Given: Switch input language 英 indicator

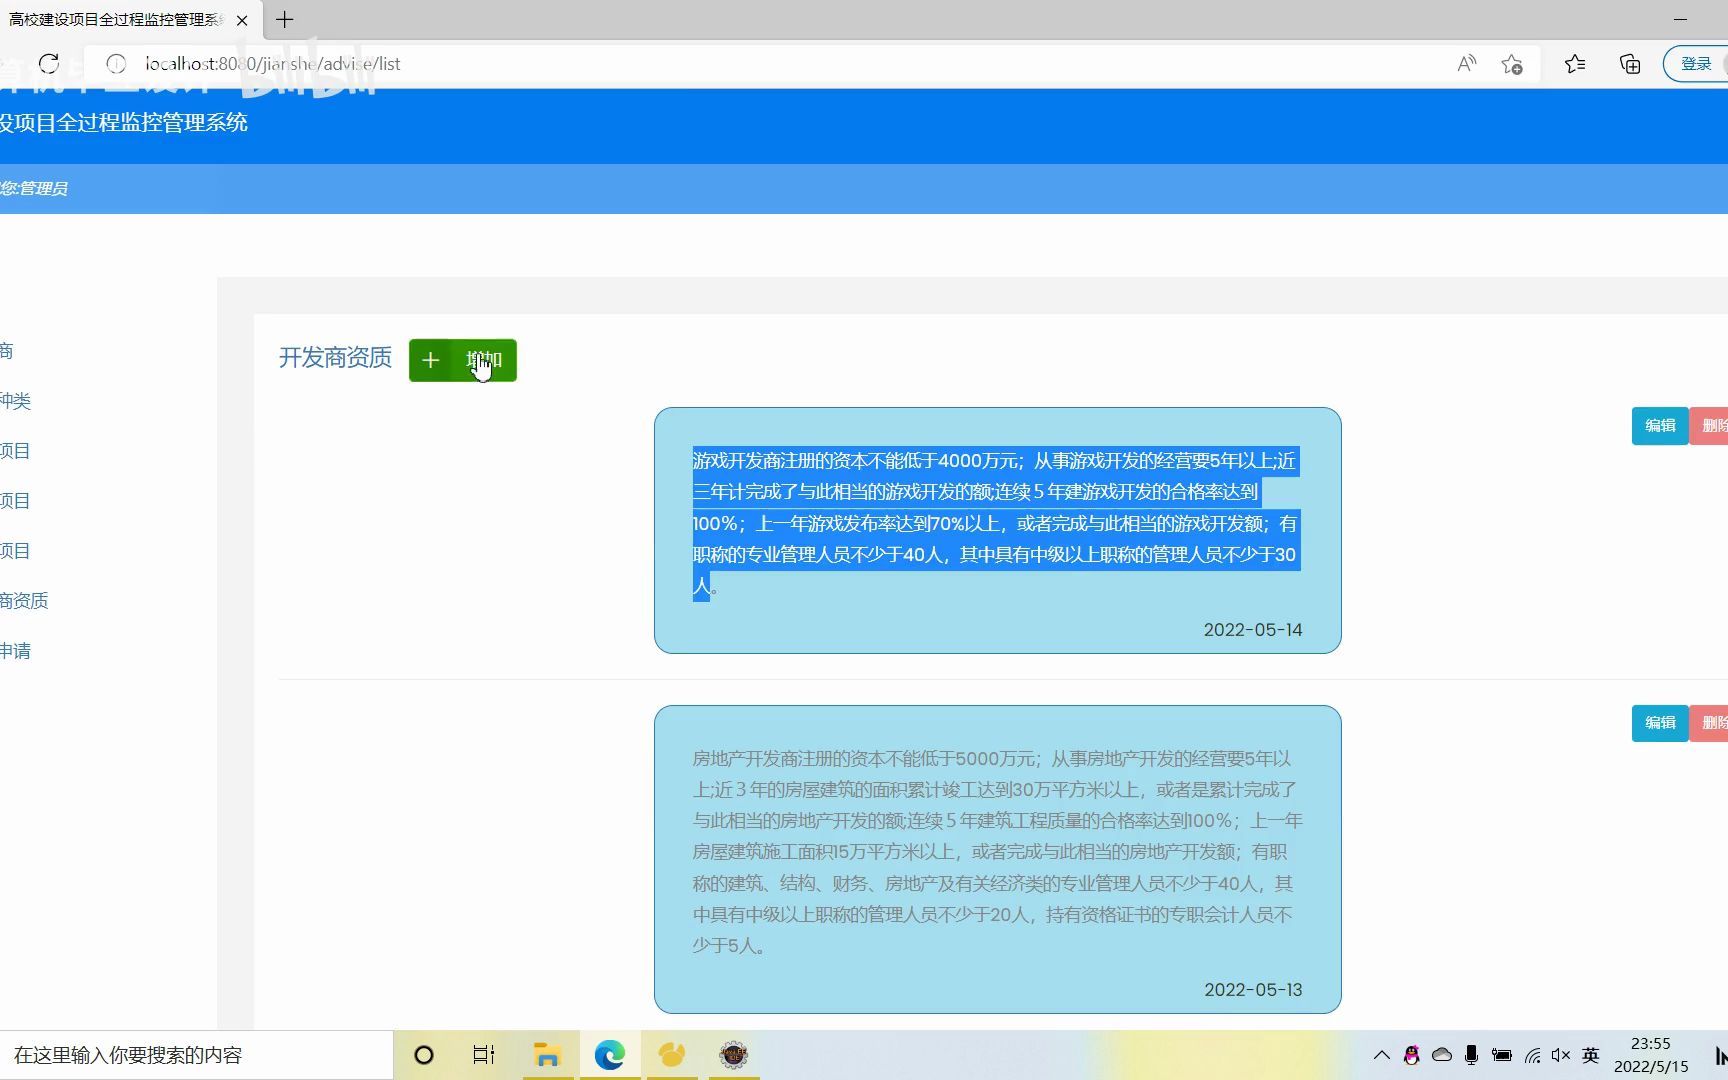Looking at the screenshot, I should click(1591, 1055).
